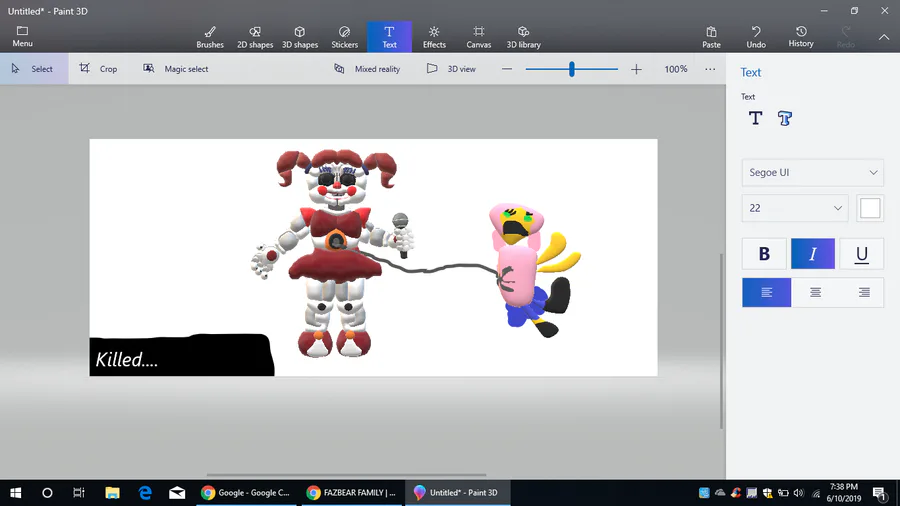Toggle 3D view mode

tap(451, 69)
